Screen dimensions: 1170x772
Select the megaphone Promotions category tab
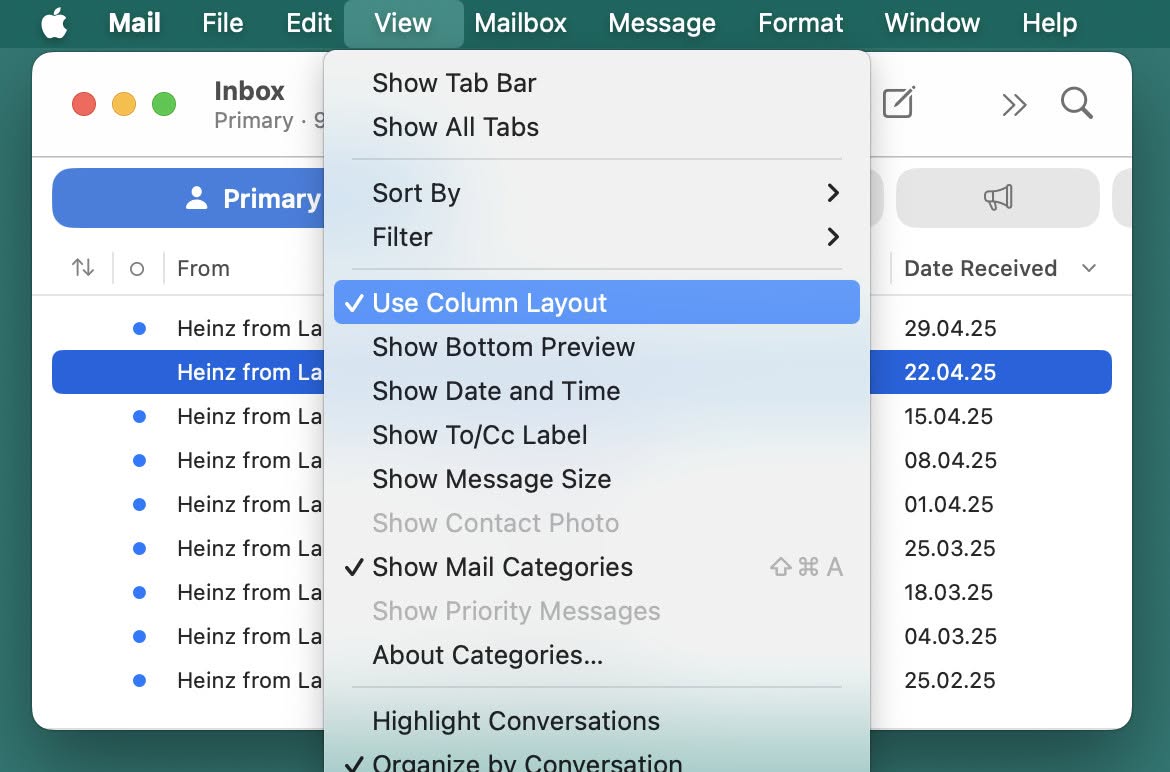pyautogui.click(x=998, y=198)
